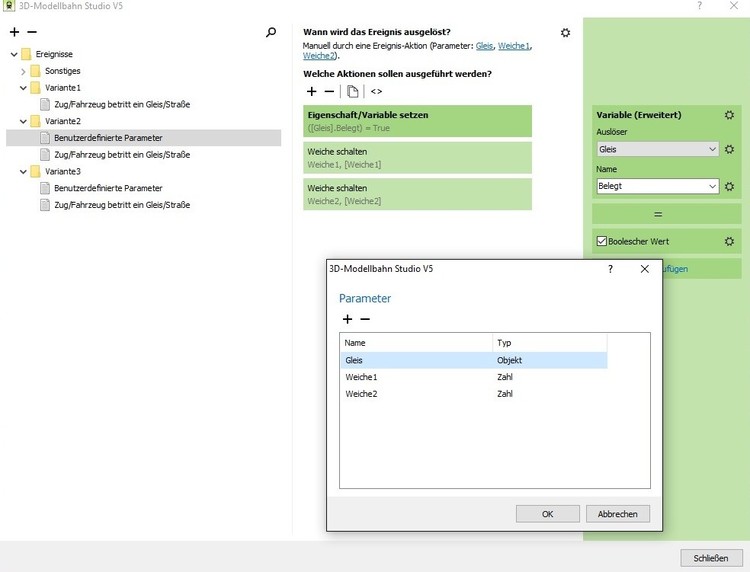Open the Name dropdown showing Belegt
Screen dimensions: 750x572
[x=657, y=186]
